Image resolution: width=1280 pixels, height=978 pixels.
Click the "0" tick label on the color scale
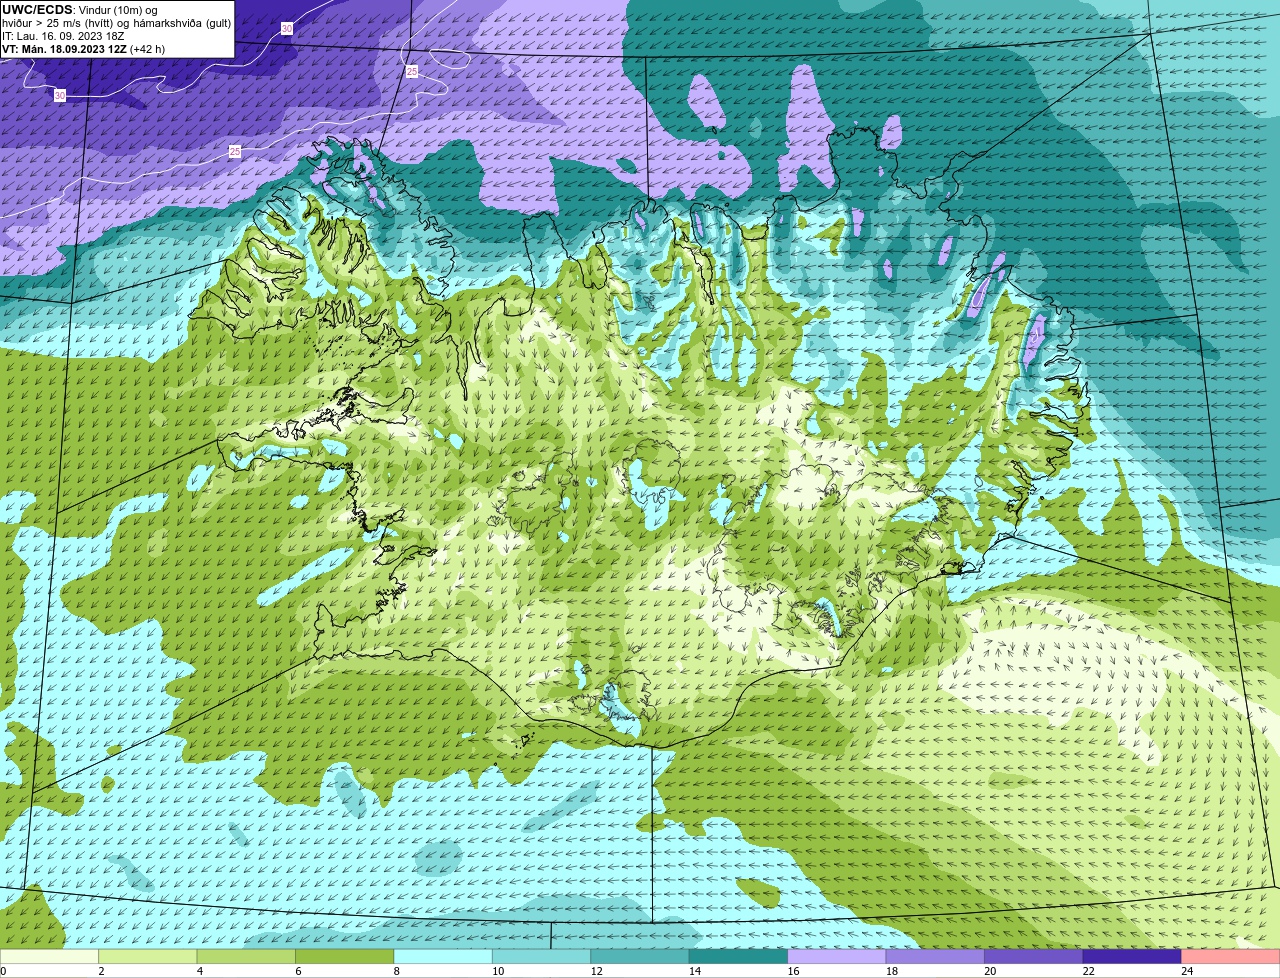pos(3,971)
